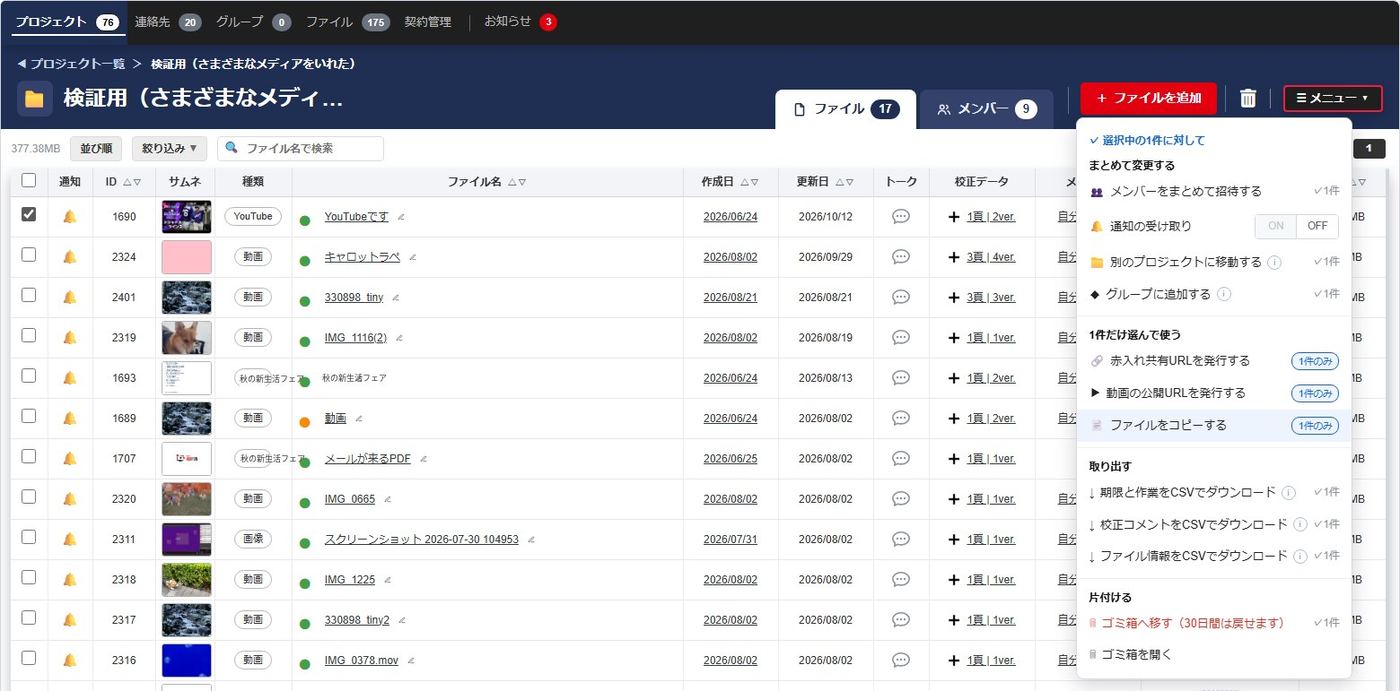Click file ID 2311 cell
The image size is (1400, 691).
124,539
